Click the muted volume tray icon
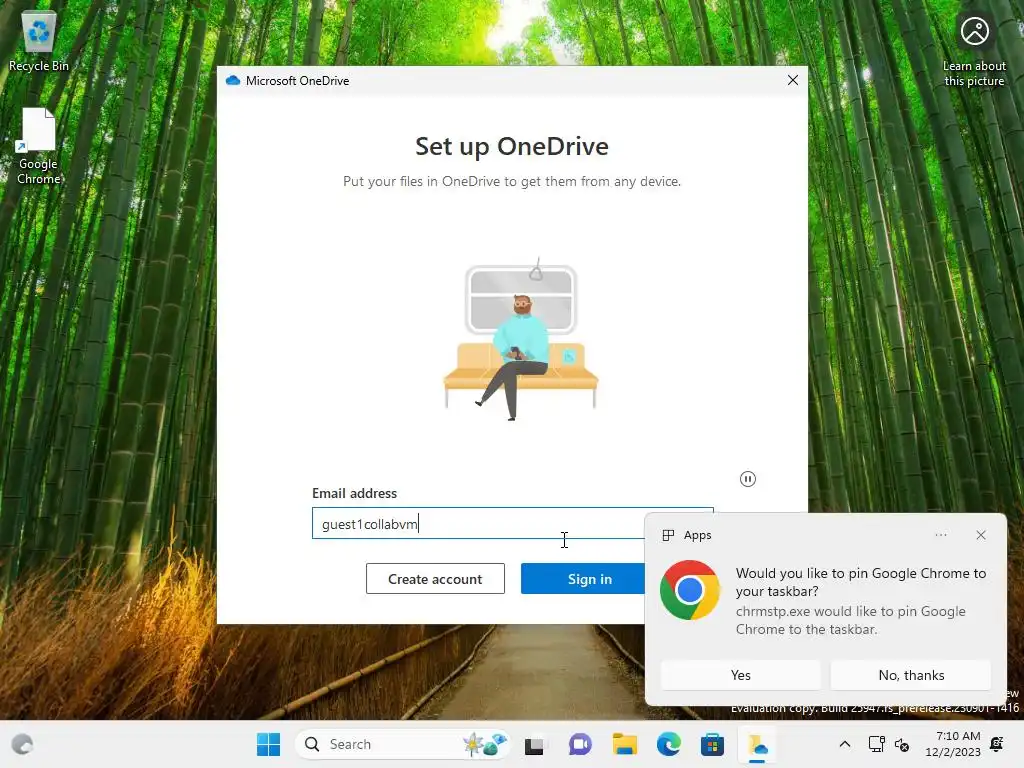1024x768 pixels. (x=902, y=744)
